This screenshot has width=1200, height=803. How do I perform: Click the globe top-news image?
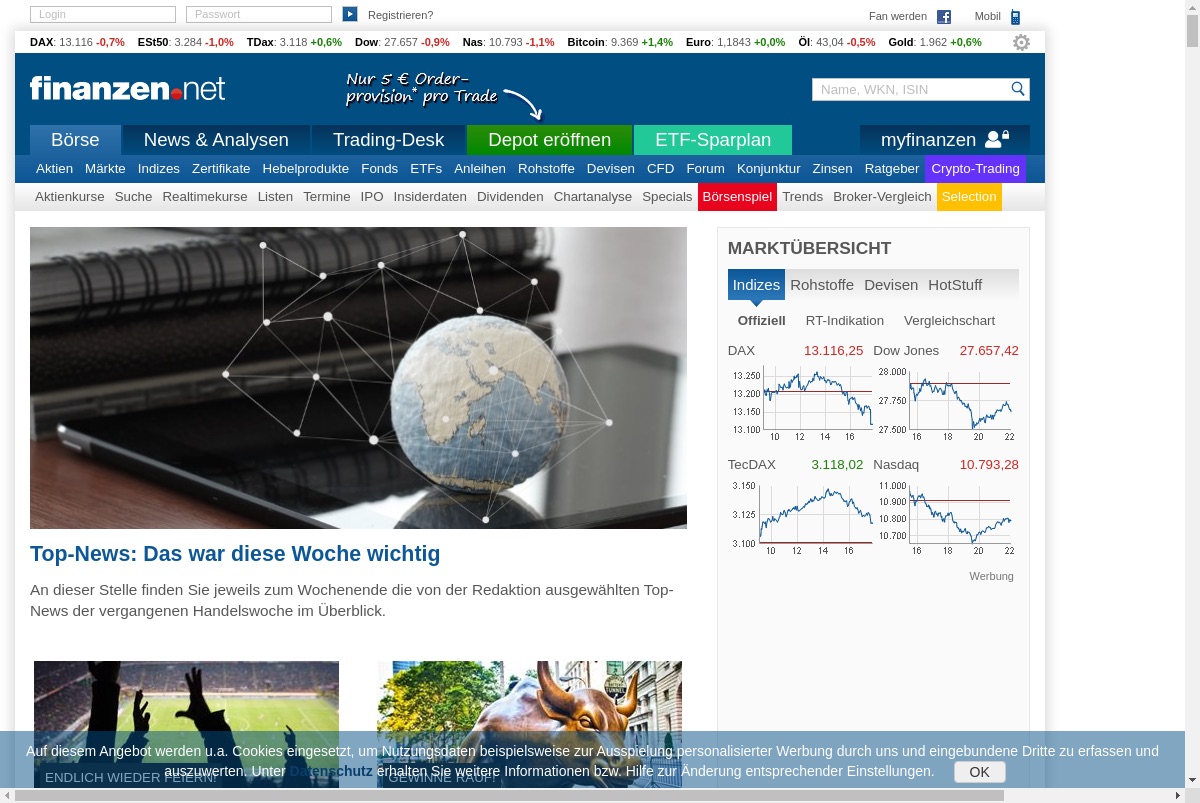tap(358, 378)
